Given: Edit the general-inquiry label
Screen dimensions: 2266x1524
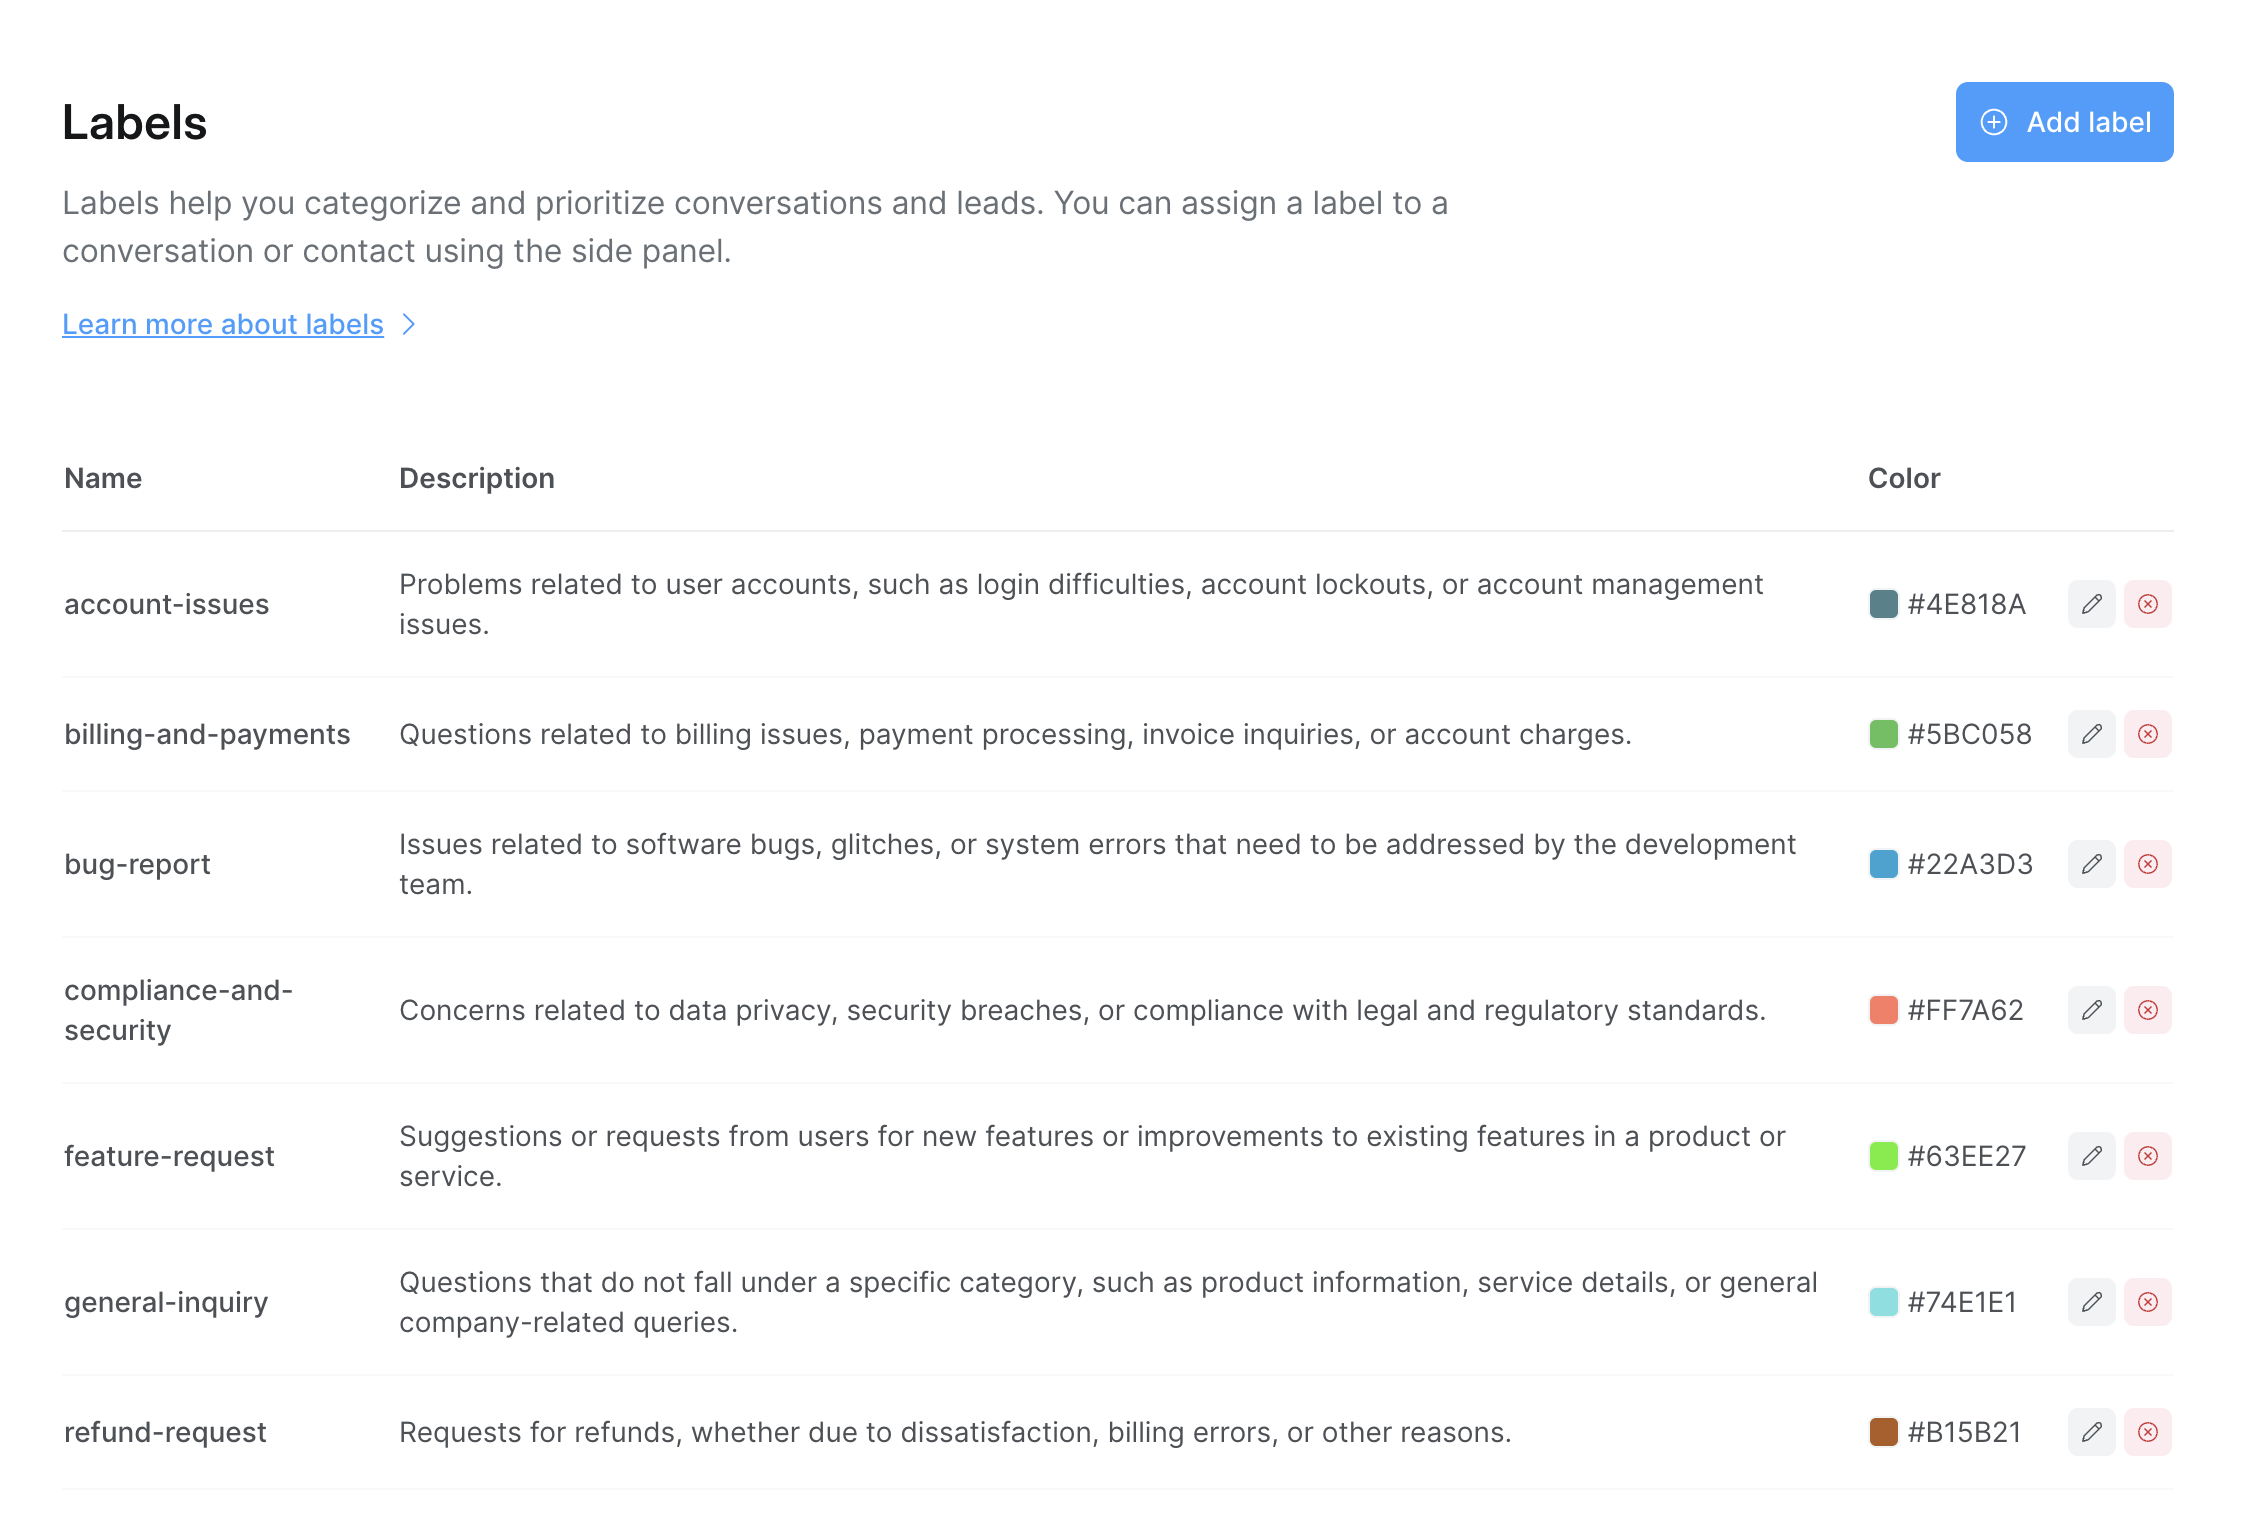Looking at the screenshot, I should (2091, 1302).
